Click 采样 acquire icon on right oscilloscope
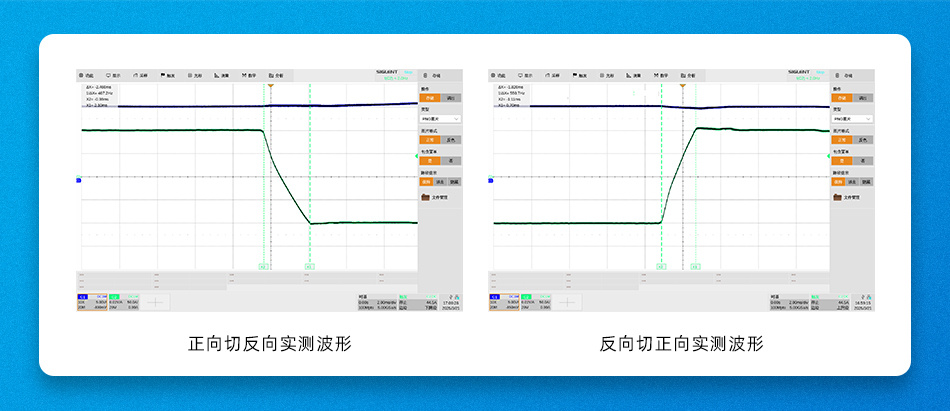Screen dimensions: 950x411 click(552, 75)
